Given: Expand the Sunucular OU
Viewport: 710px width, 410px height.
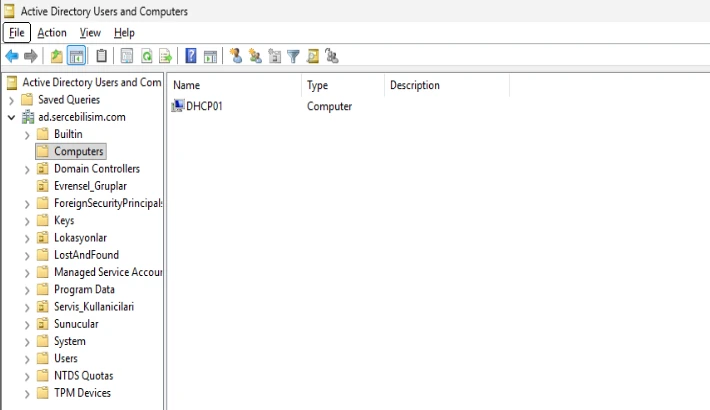Looking at the screenshot, I should pyautogui.click(x=27, y=325).
